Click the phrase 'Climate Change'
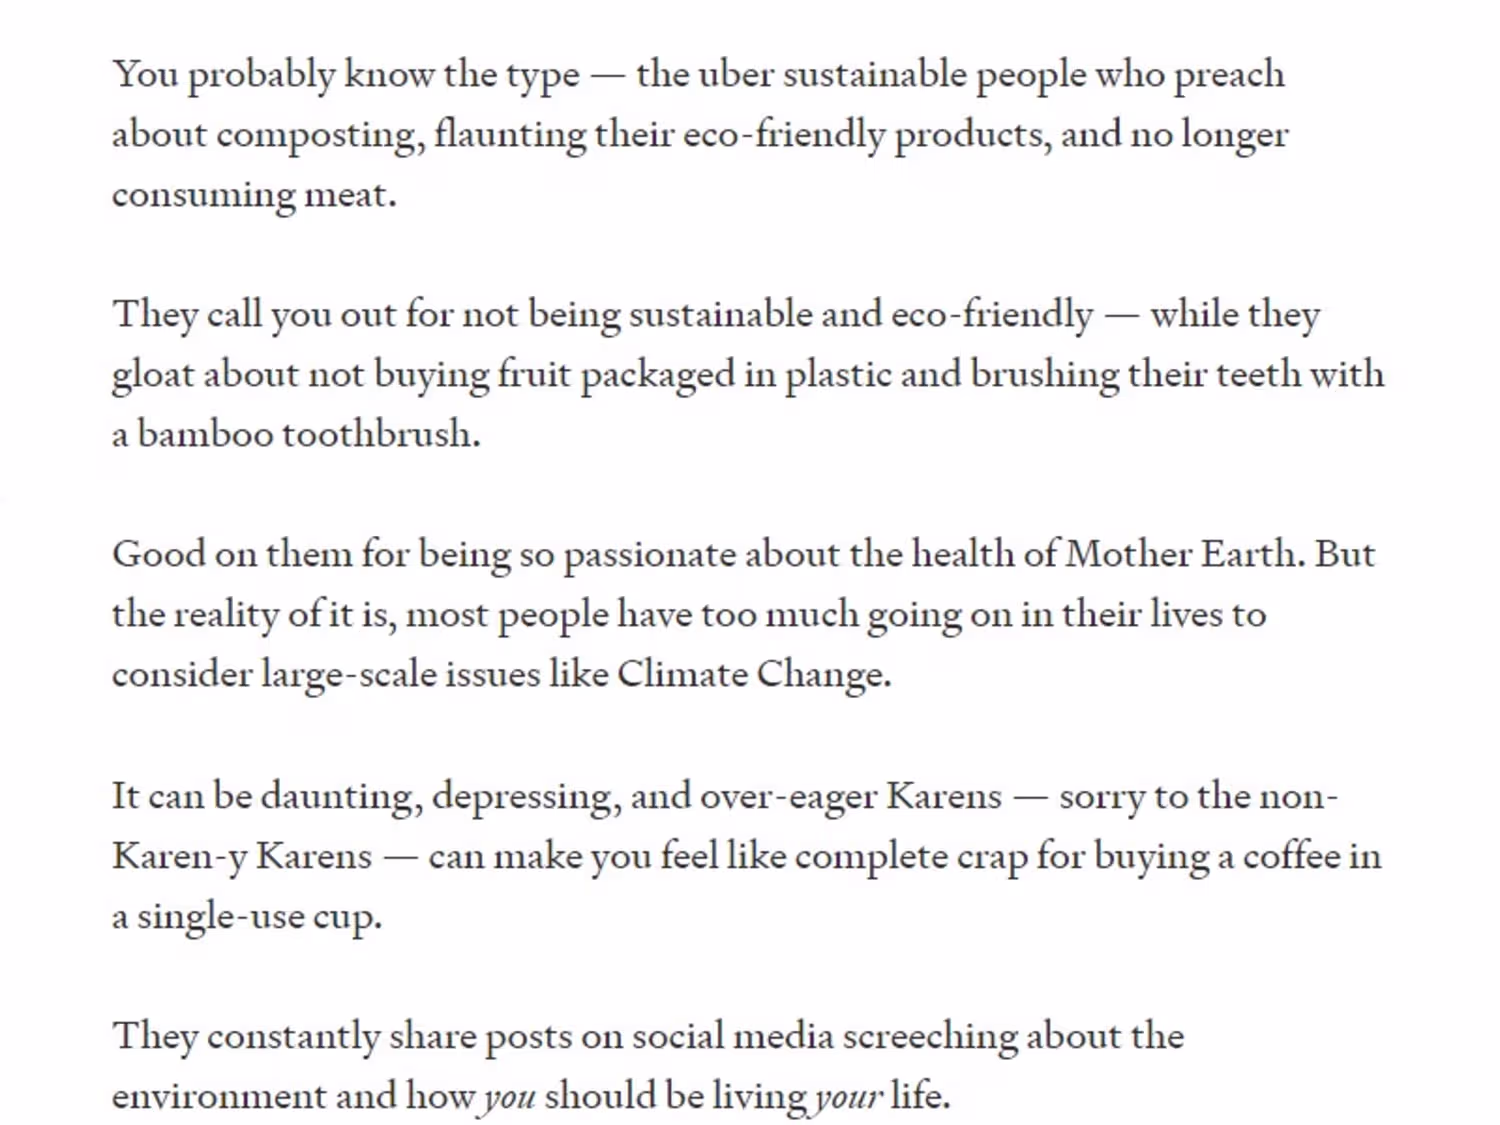 coord(753,675)
